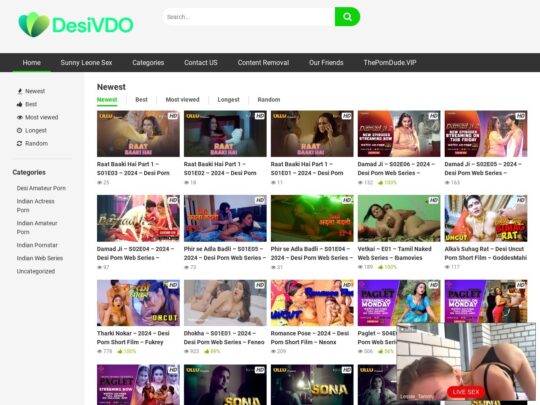The height and width of the screenshot is (405, 540).
Task: Click the Newest rocket icon in sidebar
Action: 20,91
